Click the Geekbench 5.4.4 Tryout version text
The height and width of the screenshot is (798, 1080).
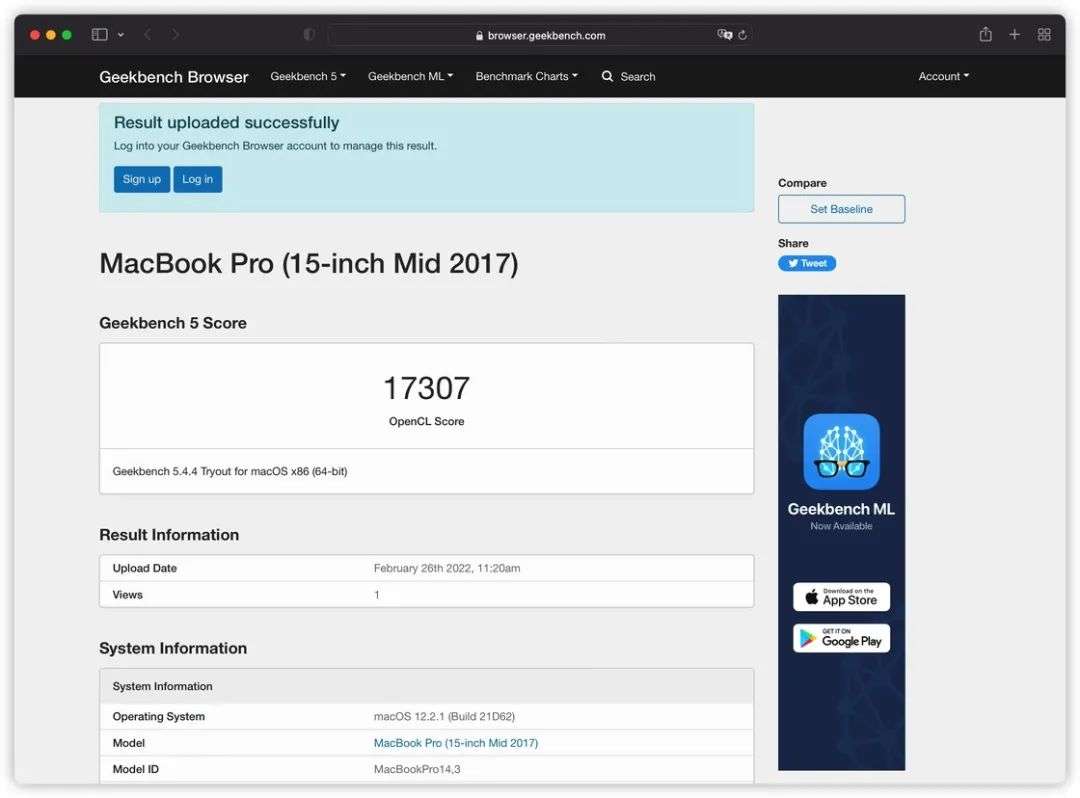click(x=230, y=472)
